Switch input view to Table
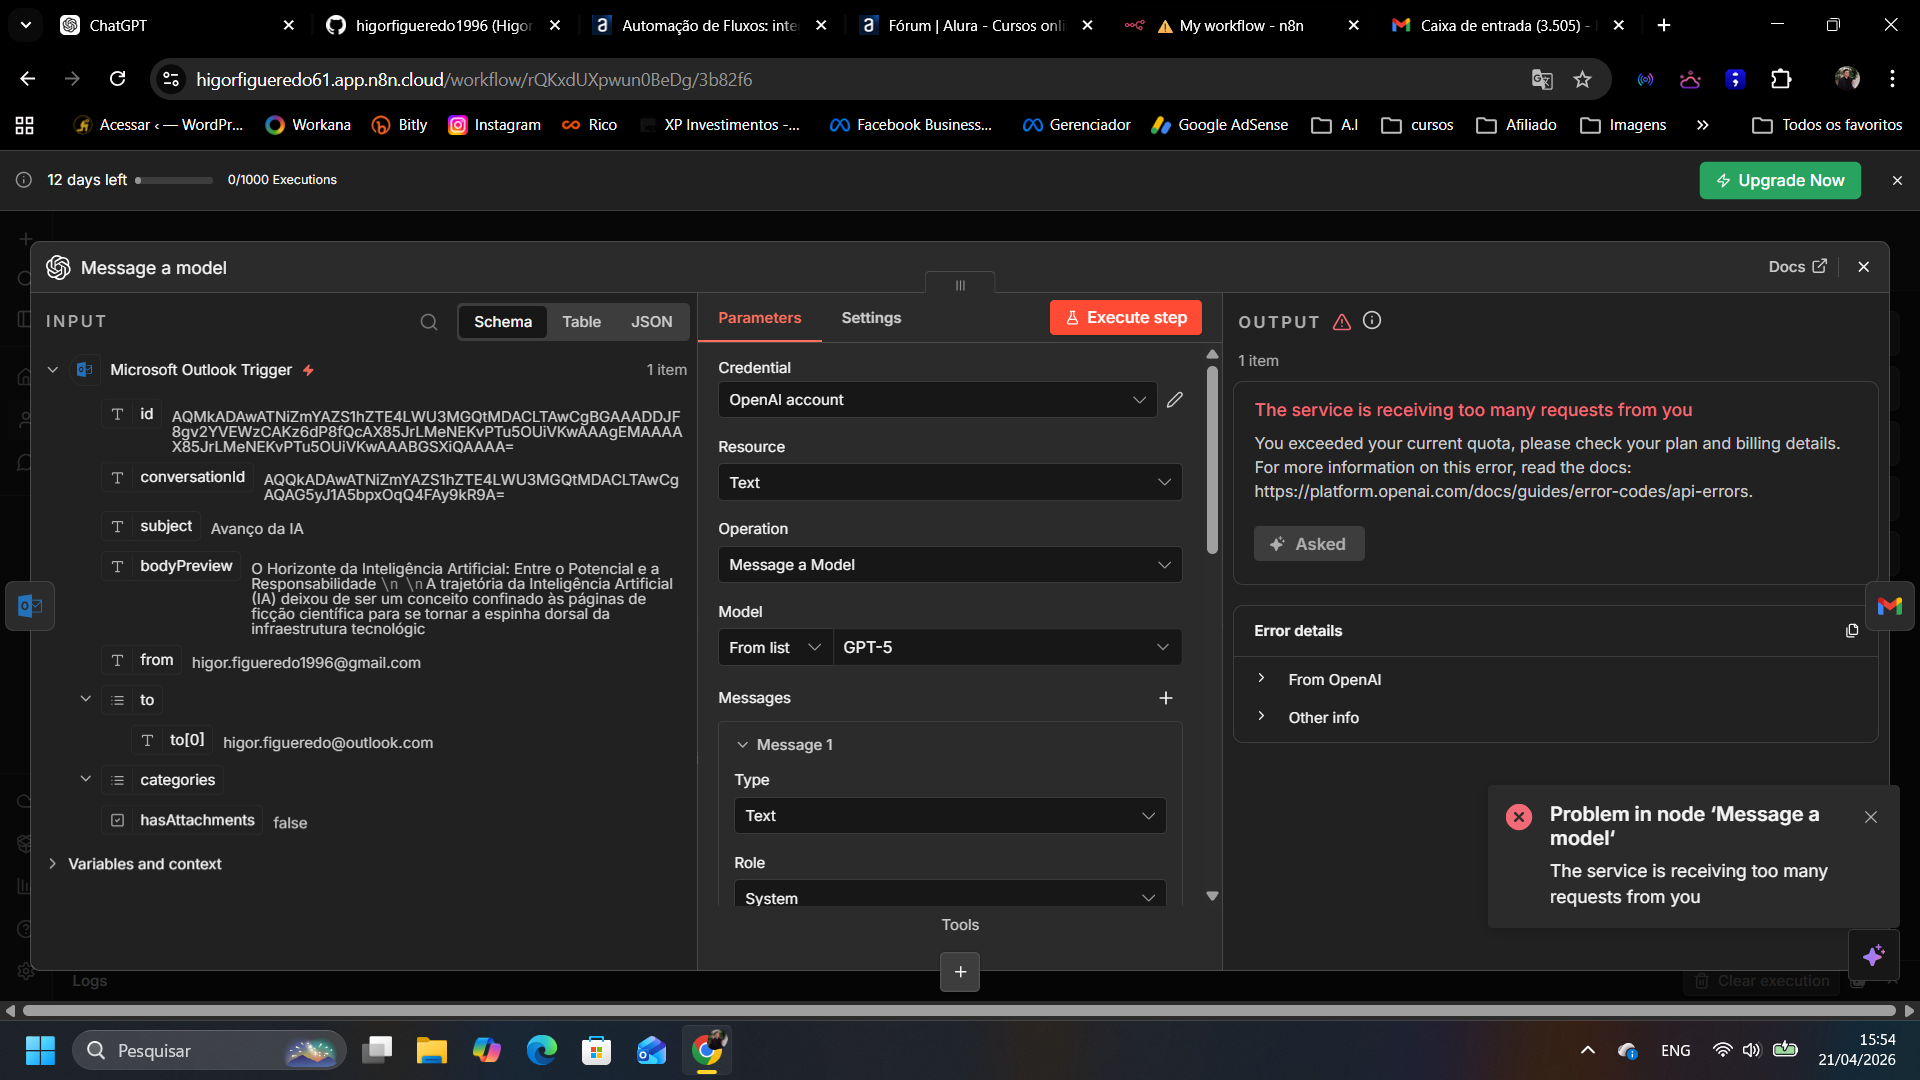The image size is (1920, 1080). click(x=581, y=322)
